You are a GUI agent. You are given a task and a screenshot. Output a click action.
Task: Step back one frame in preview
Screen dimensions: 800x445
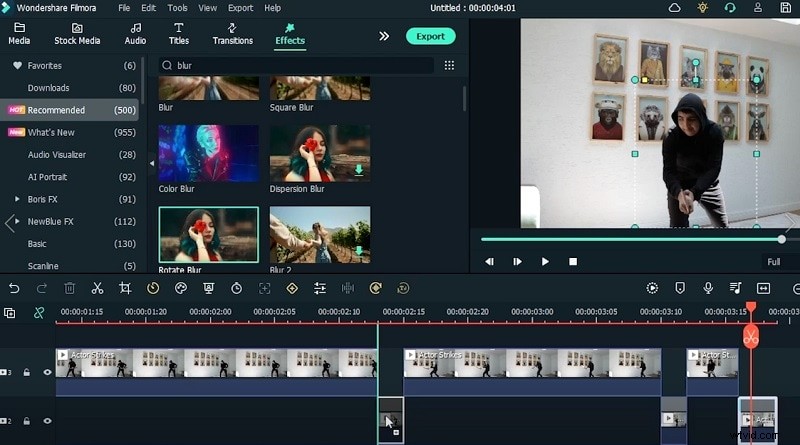coord(489,261)
